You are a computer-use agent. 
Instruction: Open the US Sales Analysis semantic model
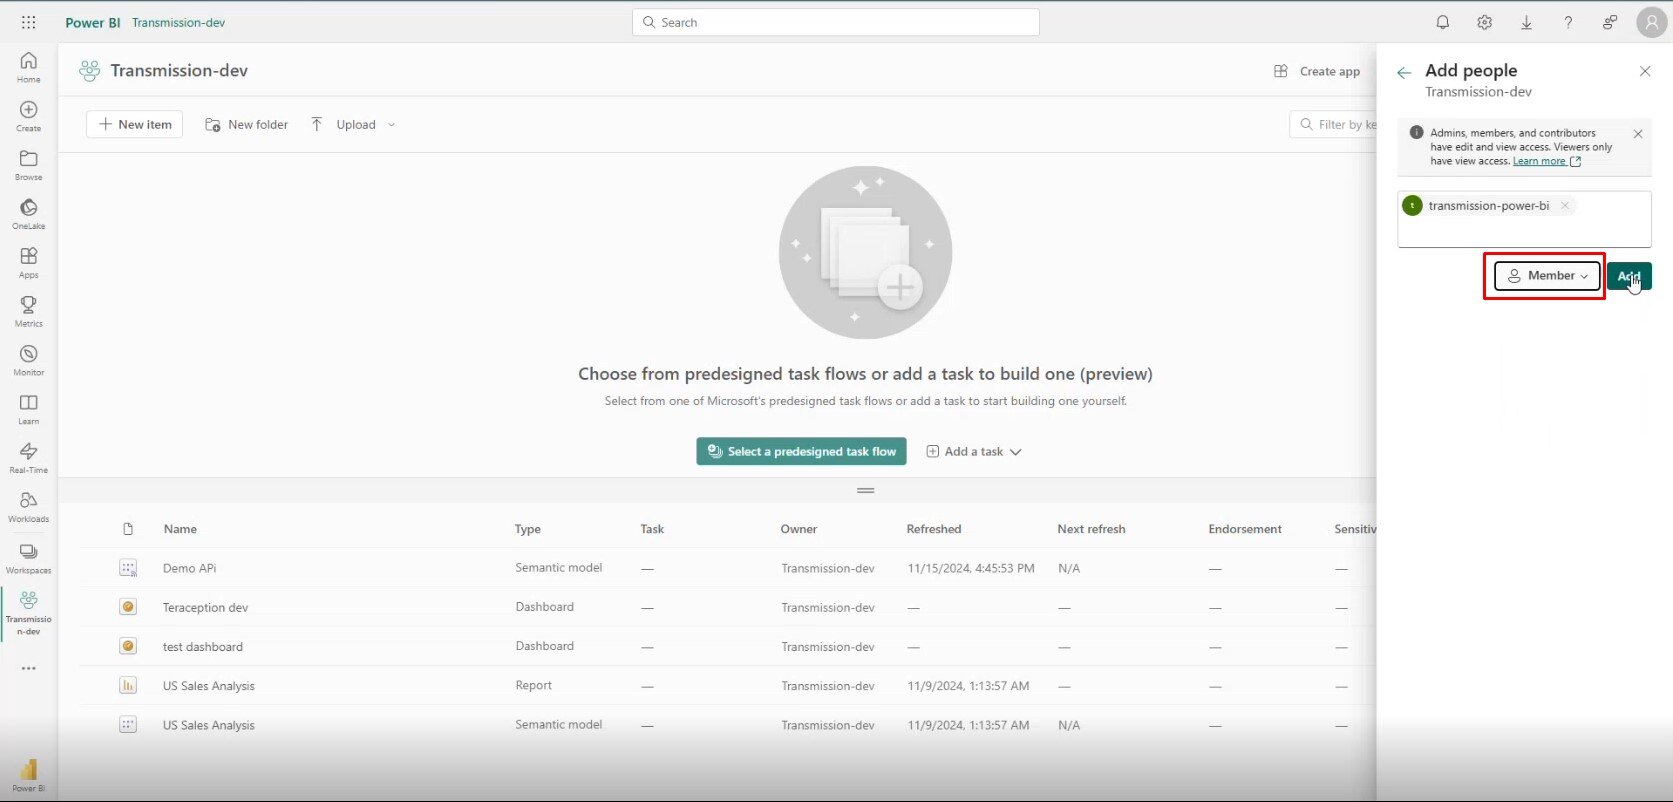[209, 725]
